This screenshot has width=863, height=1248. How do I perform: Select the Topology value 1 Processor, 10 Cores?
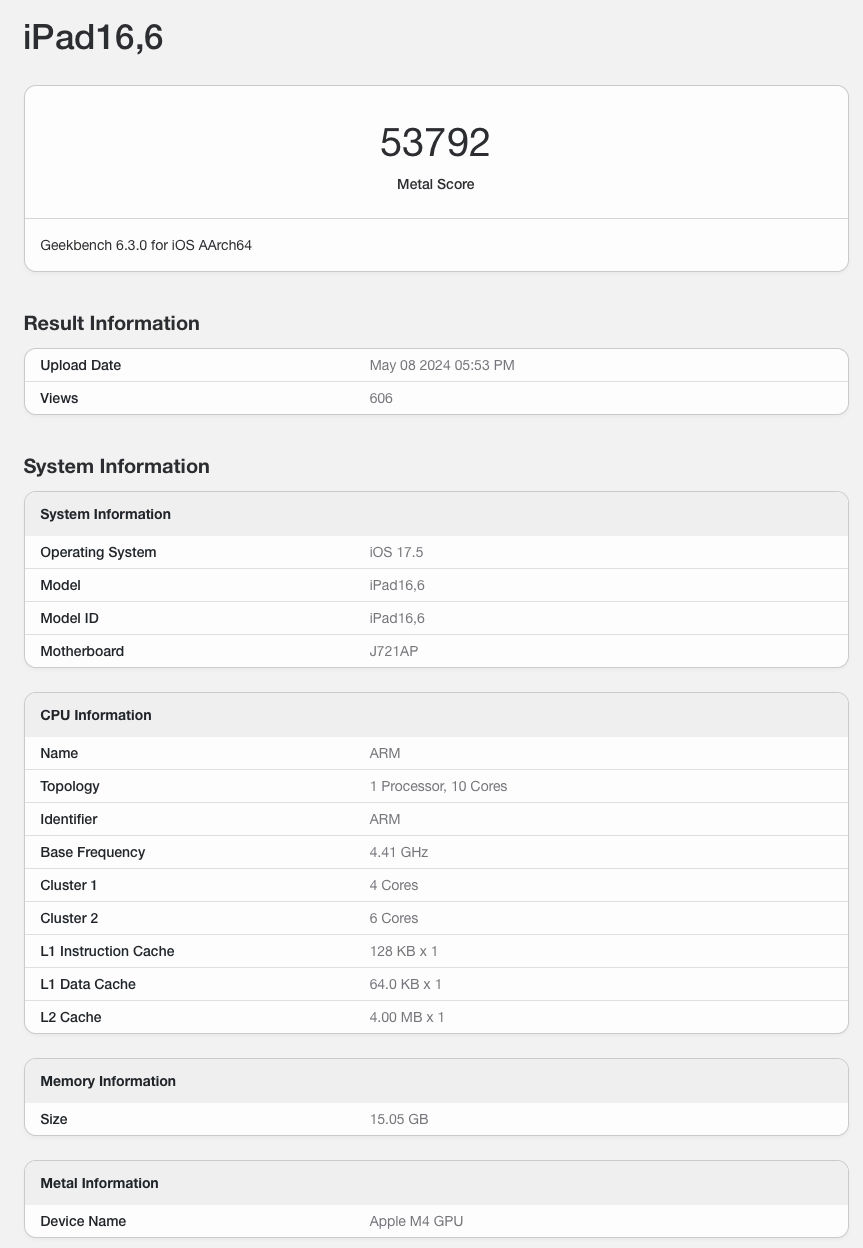[438, 786]
